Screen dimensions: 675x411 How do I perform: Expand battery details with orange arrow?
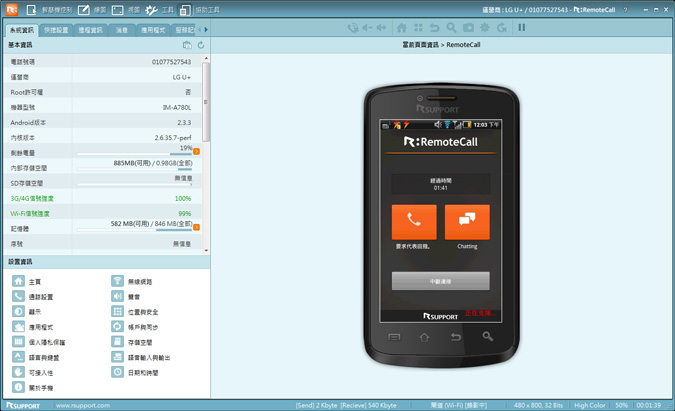pyautogui.click(x=196, y=151)
